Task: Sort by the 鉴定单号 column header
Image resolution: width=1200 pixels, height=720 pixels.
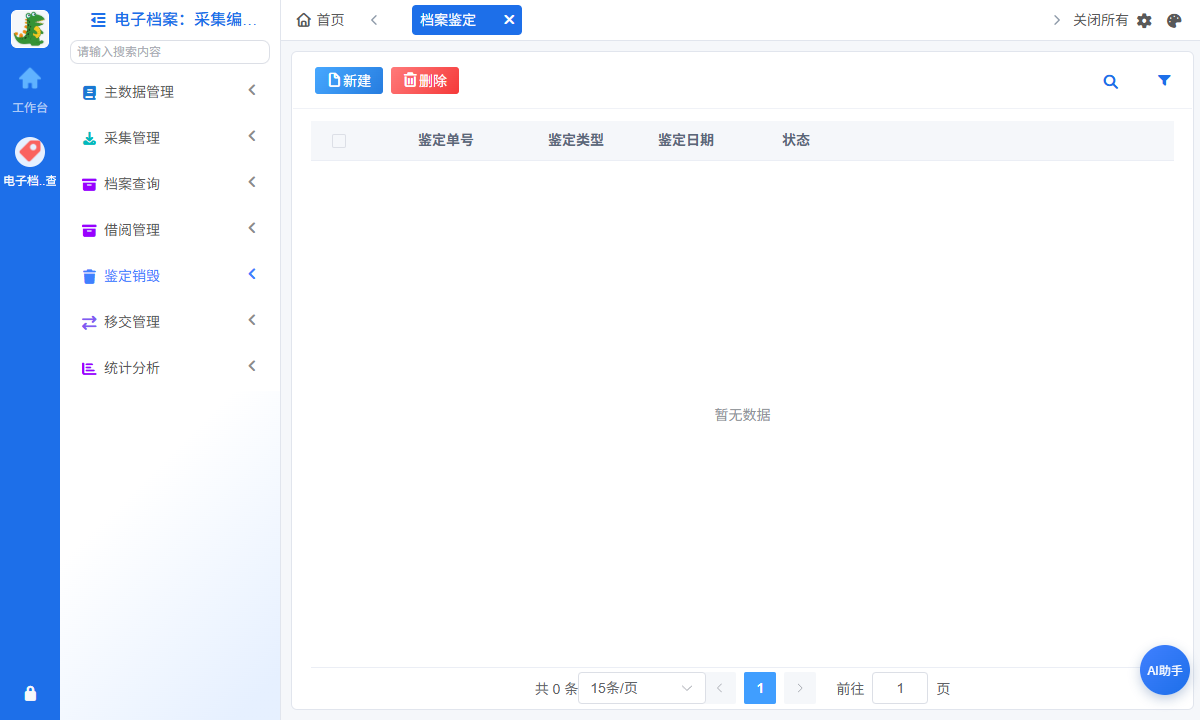Action: click(446, 141)
